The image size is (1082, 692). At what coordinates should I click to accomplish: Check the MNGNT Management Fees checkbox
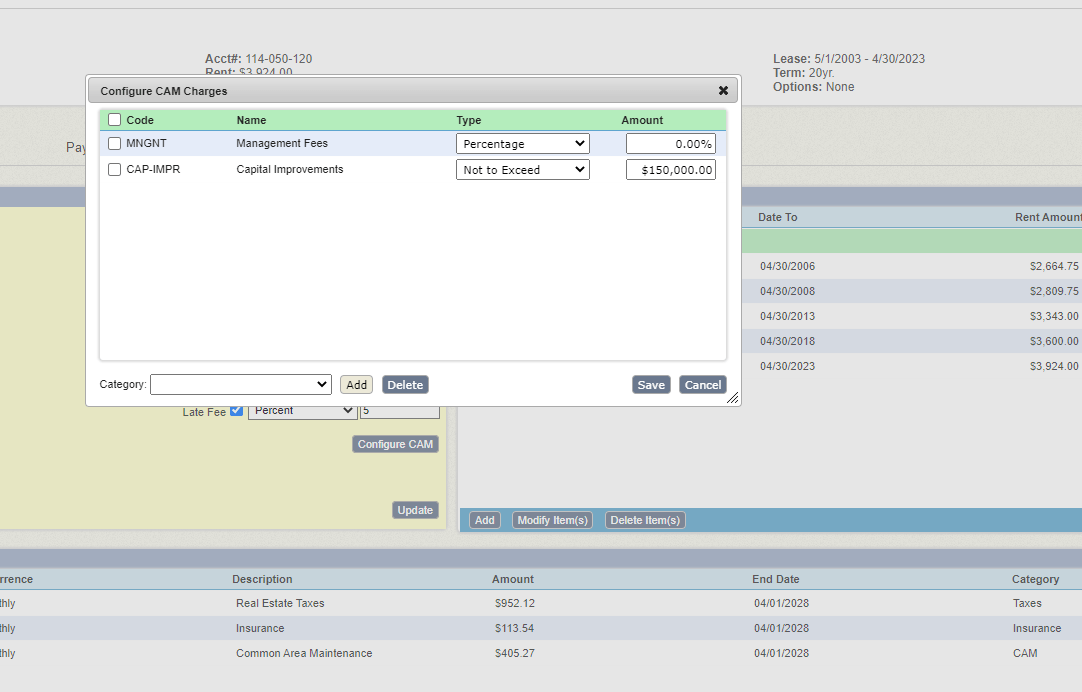[x=114, y=143]
